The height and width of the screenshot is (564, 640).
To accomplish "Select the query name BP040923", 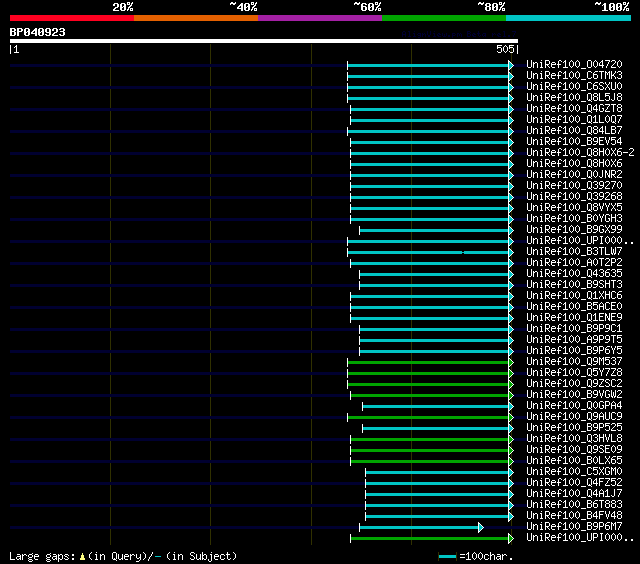I will pyautogui.click(x=38, y=32).
